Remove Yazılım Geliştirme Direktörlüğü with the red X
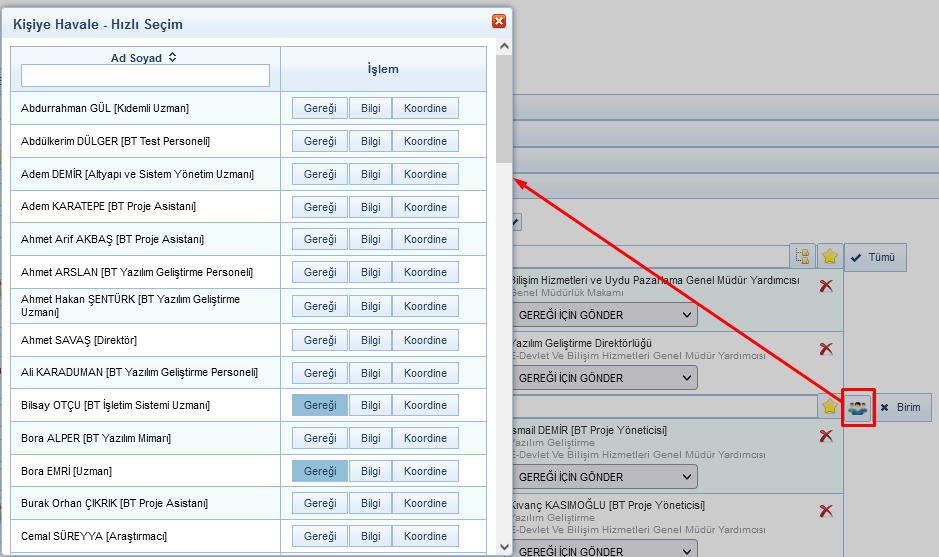The height and width of the screenshot is (557, 939). (826, 349)
